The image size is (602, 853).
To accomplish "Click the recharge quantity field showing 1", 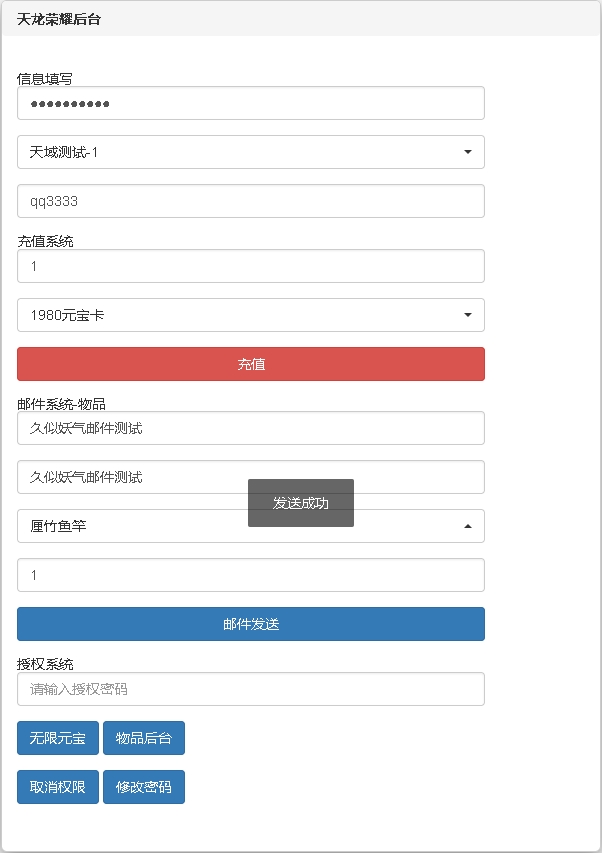I will (x=250, y=265).
